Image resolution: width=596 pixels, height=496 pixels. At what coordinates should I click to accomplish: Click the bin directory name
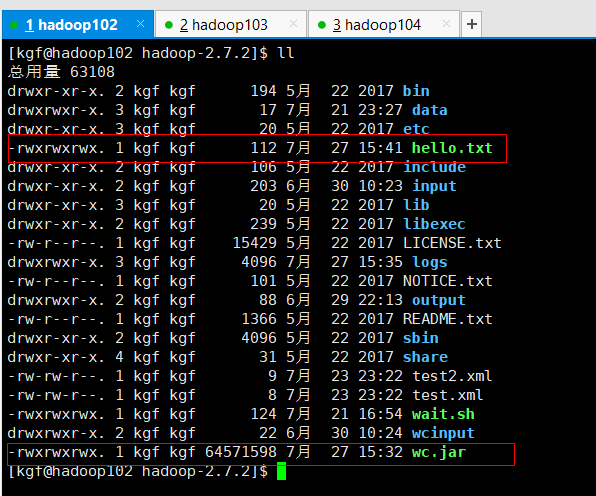tap(416, 91)
